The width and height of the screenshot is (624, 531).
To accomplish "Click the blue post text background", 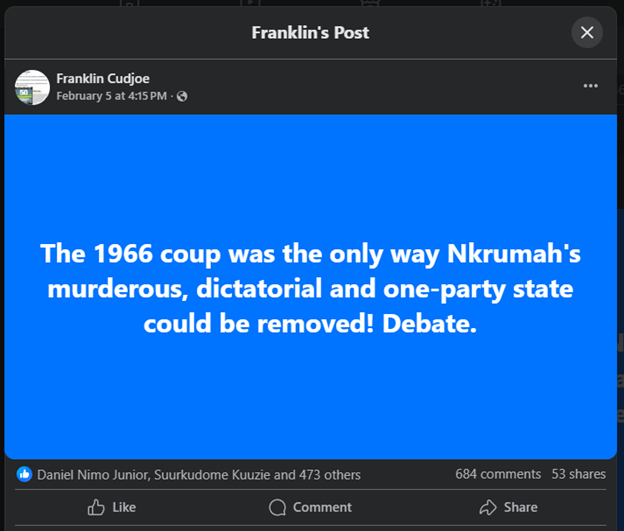I will coord(310,200).
